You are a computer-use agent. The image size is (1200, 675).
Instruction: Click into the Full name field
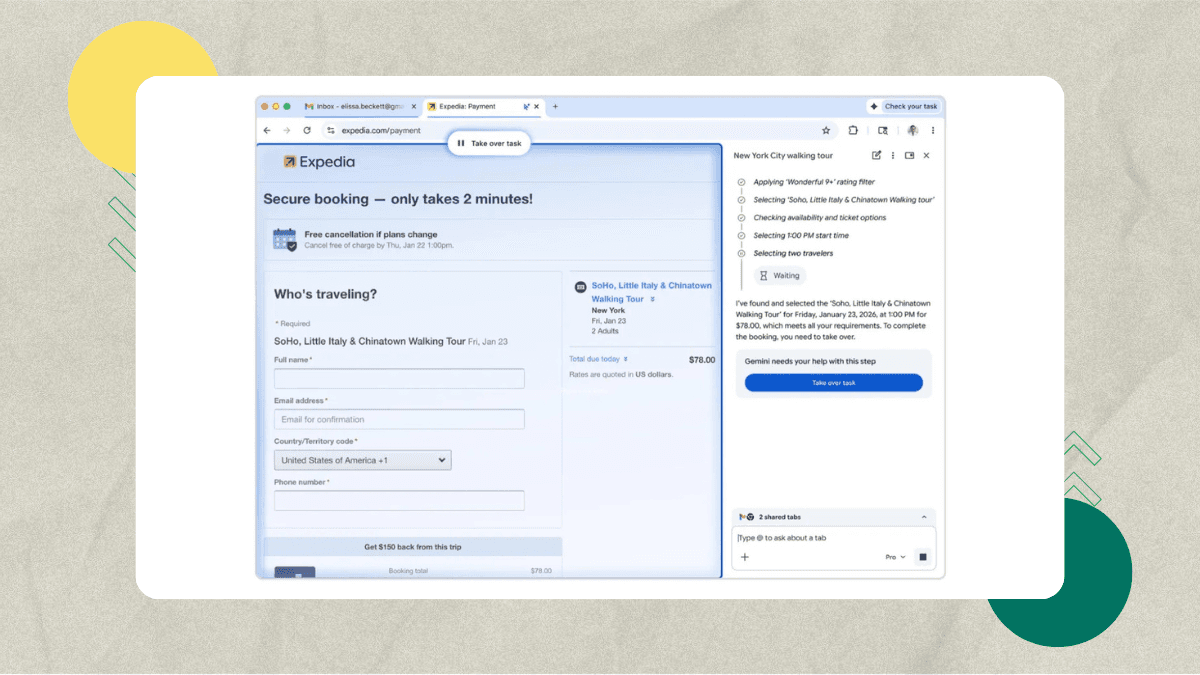point(399,379)
